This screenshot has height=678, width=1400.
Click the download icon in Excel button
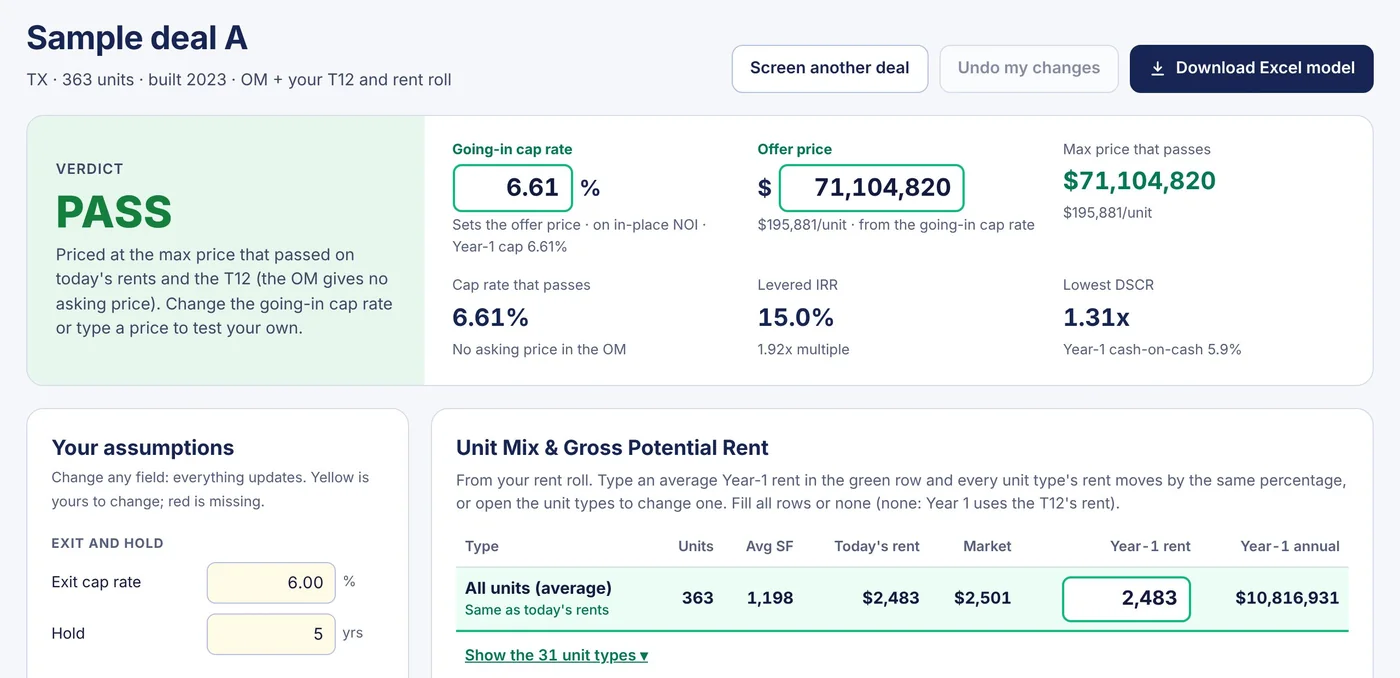click(1157, 69)
